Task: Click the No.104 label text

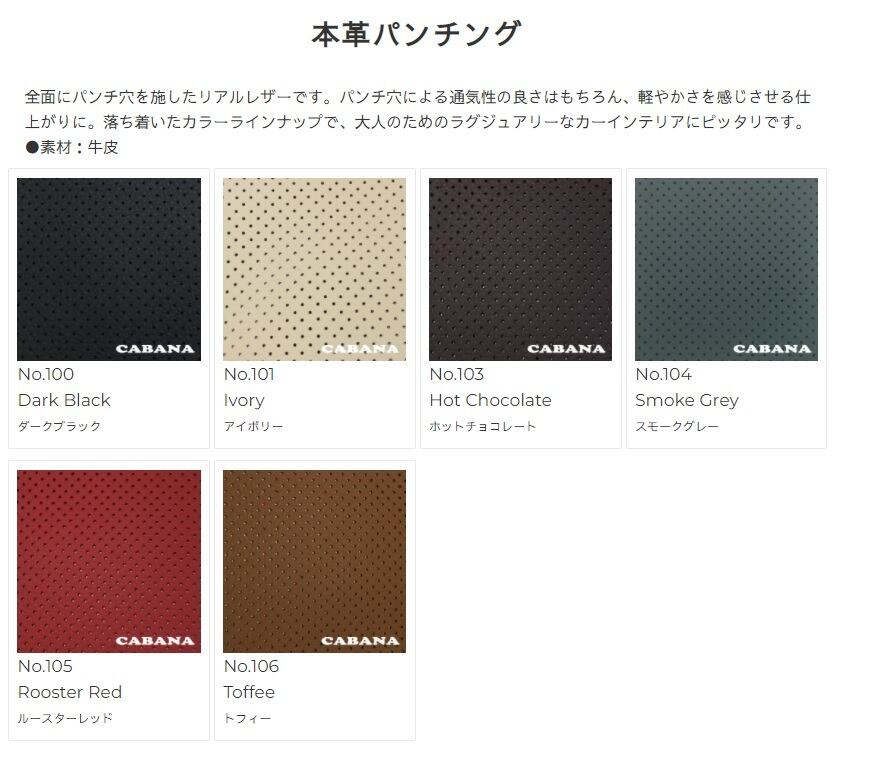Action: pyautogui.click(x=663, y=374)
